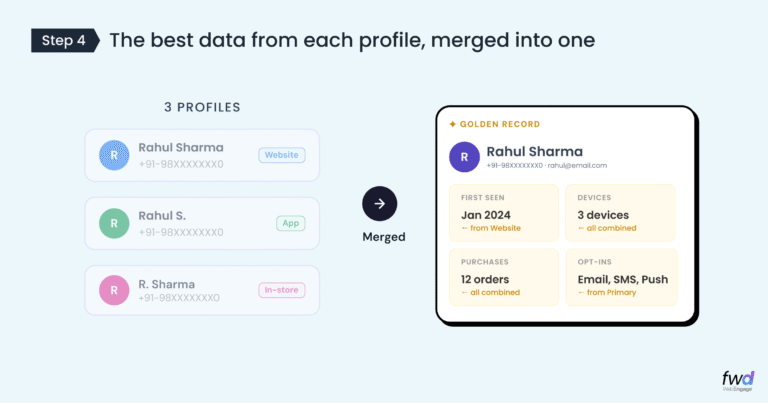The height and width of the screenshot is (403, 768).
Task: Click the 3 PROFILES heading
Action: coord(202,107)
